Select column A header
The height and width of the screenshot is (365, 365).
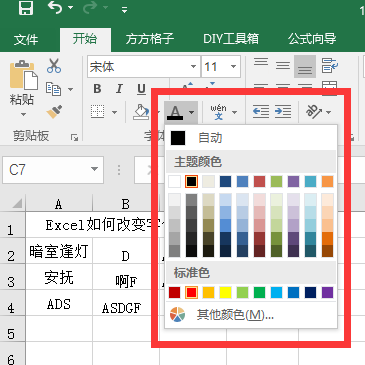point(59,203)
